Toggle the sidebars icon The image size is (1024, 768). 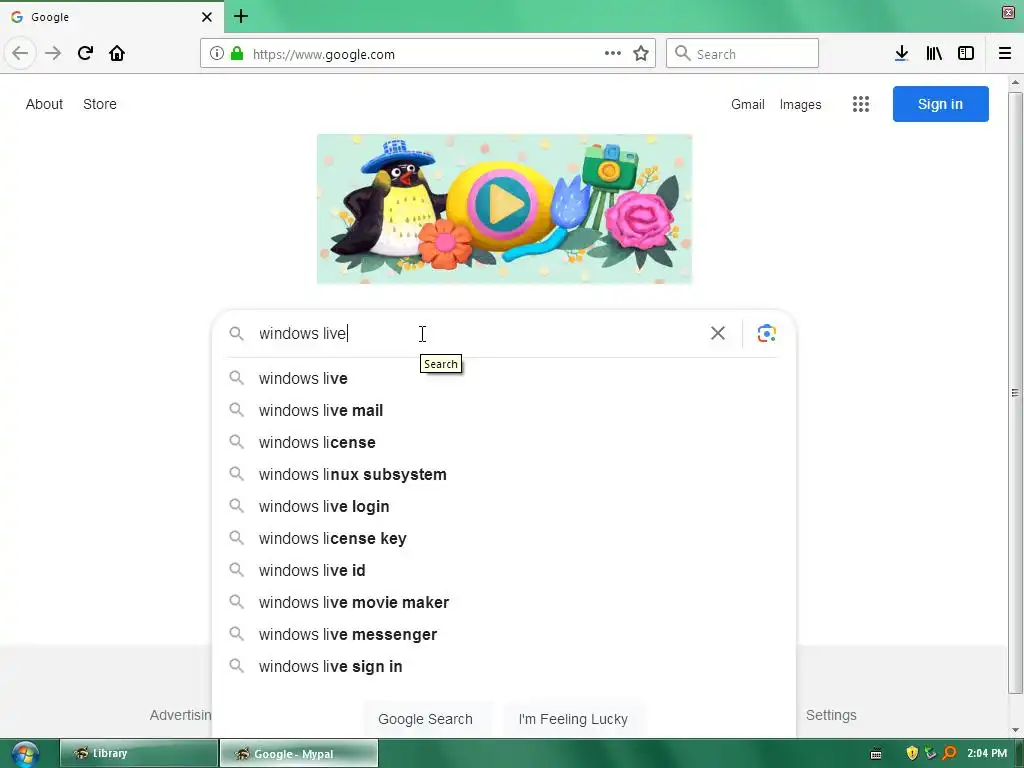[x=966, y=53]
